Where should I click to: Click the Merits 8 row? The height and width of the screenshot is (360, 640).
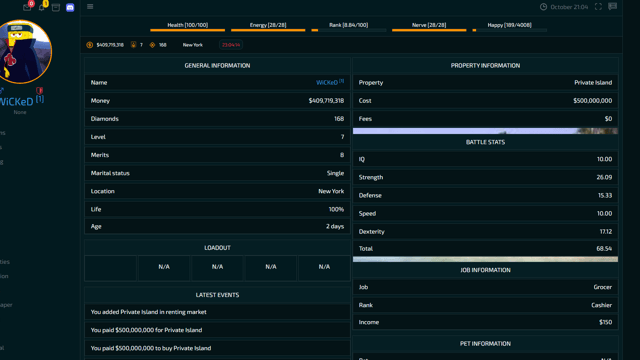pos(217,155)
